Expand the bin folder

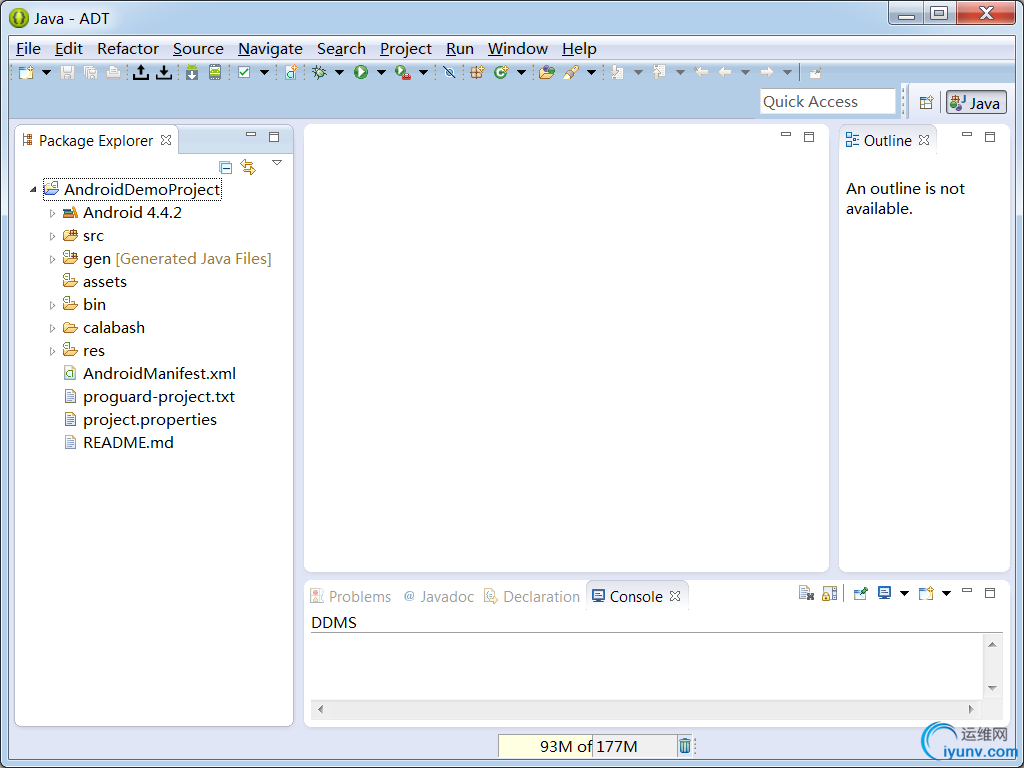(x=52, y=305)
